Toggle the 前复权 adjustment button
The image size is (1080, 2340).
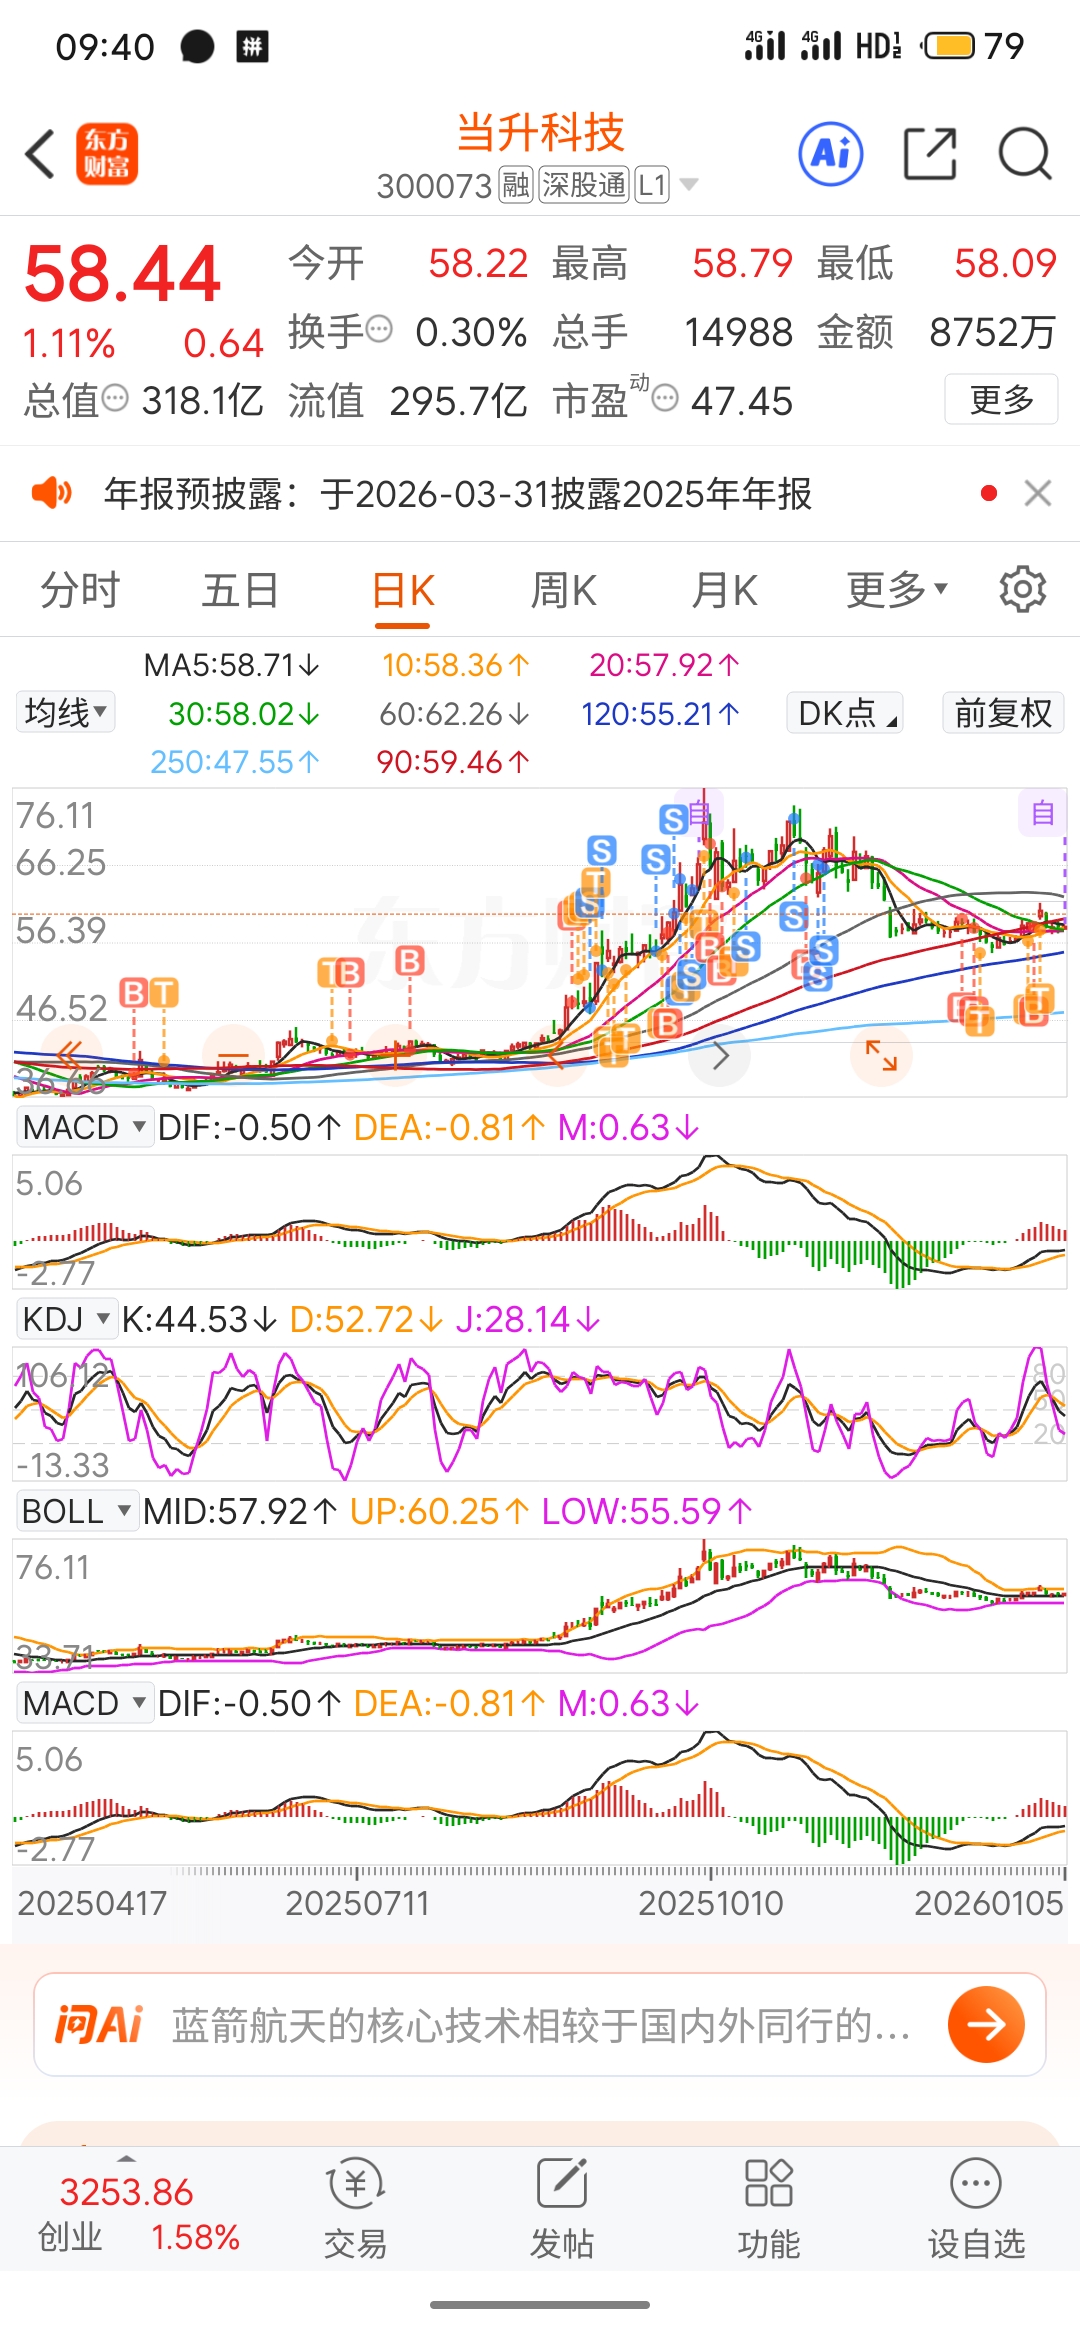[1003, 713]
